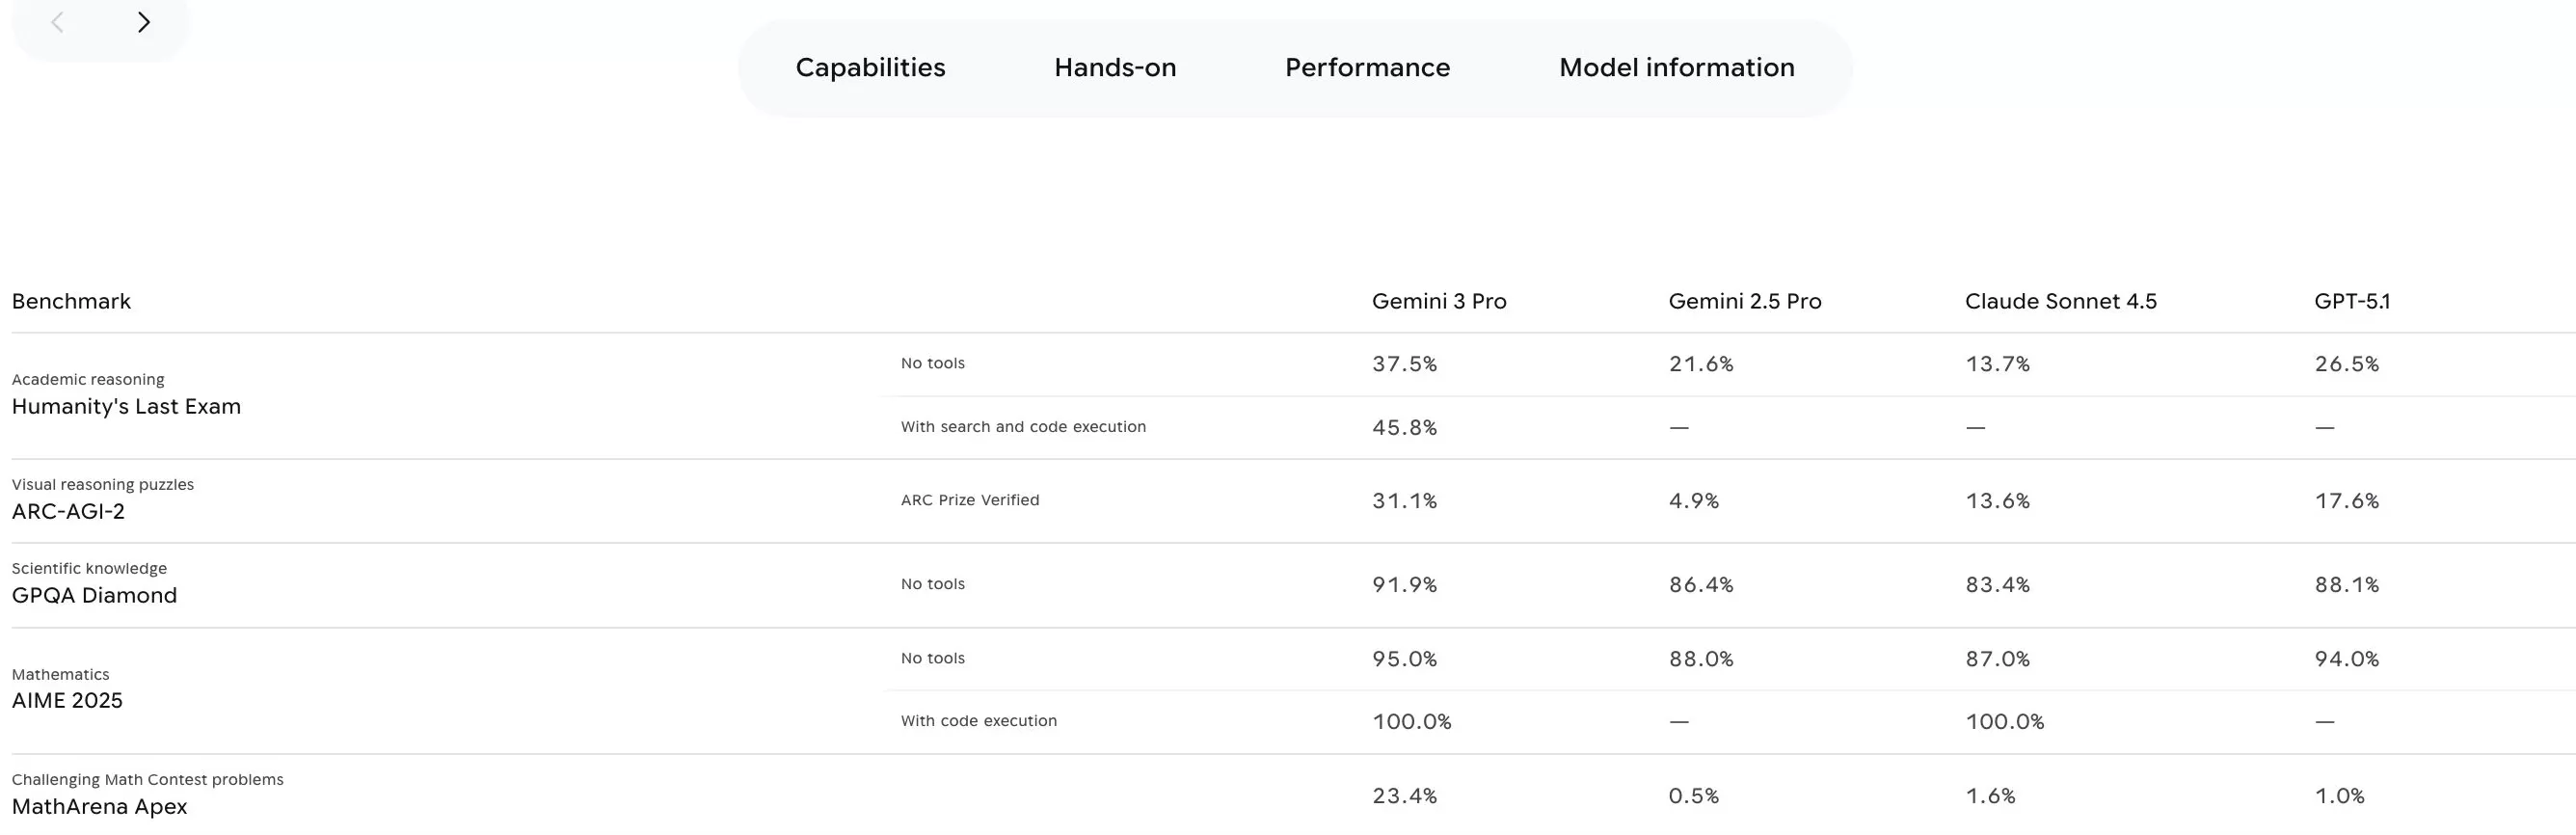View the Model information tab
This screenshot has width=2576, height=835.
(x=1675, y=67)
